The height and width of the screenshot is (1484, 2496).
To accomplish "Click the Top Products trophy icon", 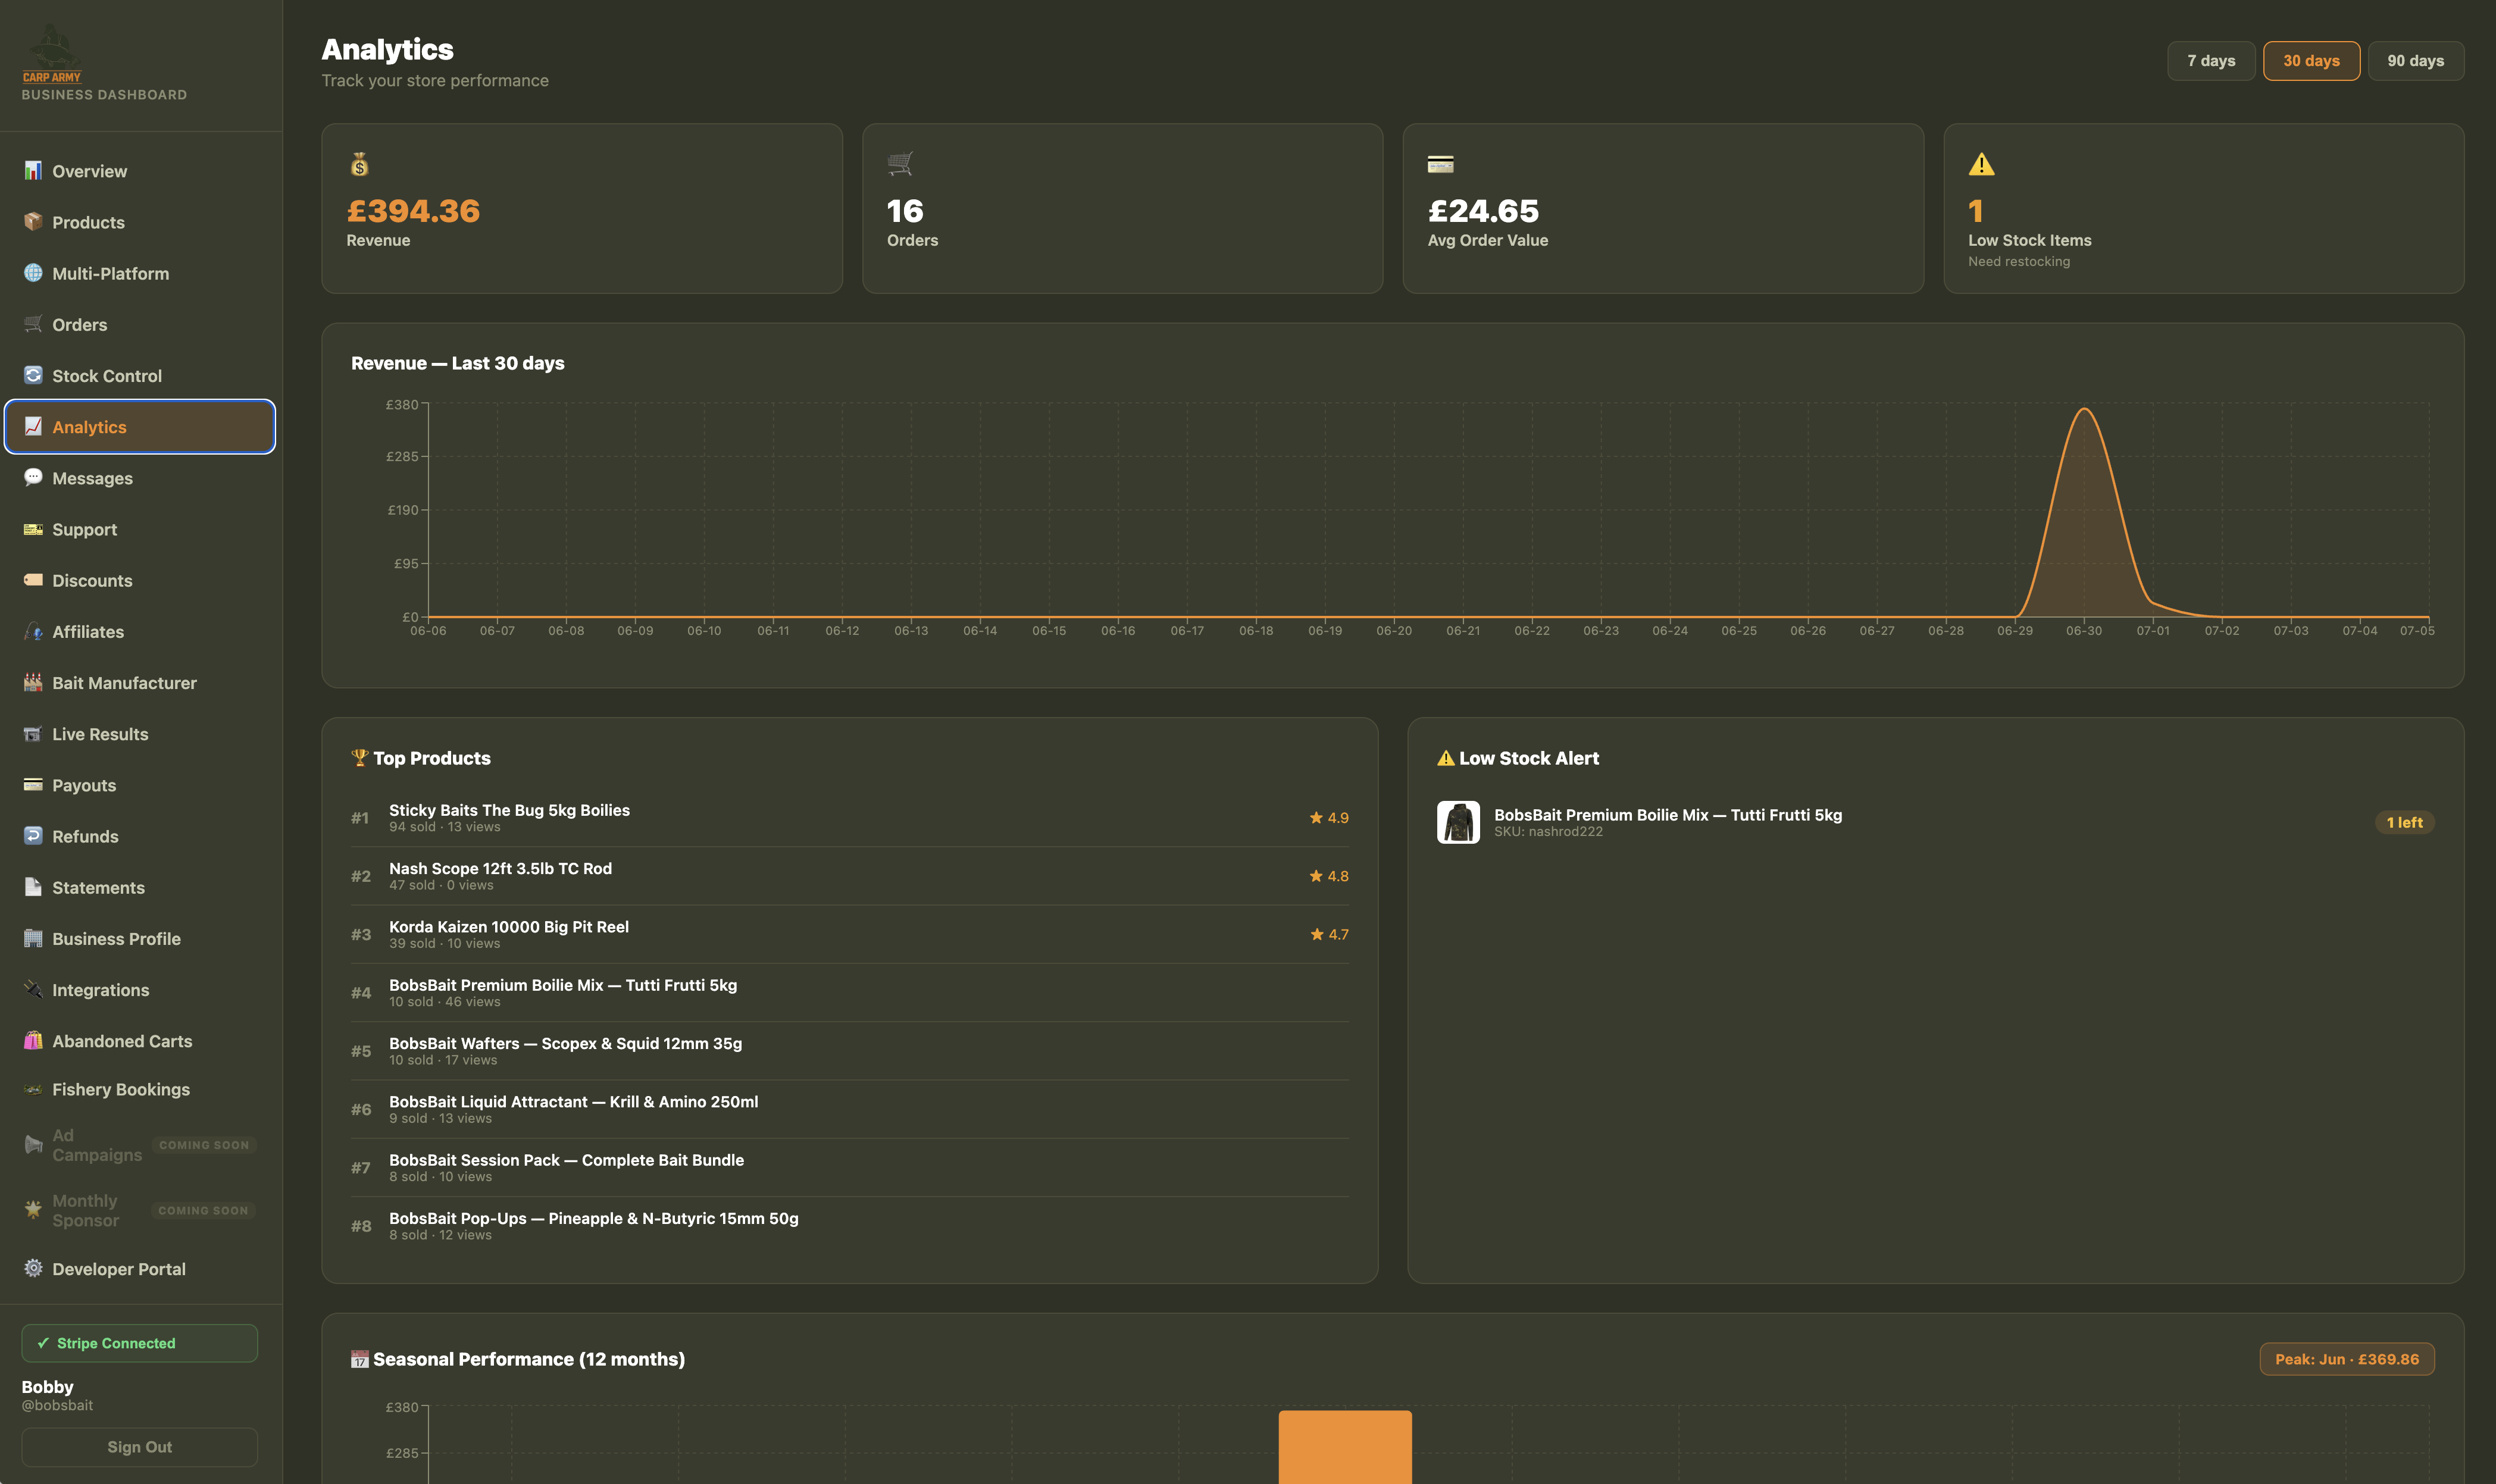I will (360, 757).
